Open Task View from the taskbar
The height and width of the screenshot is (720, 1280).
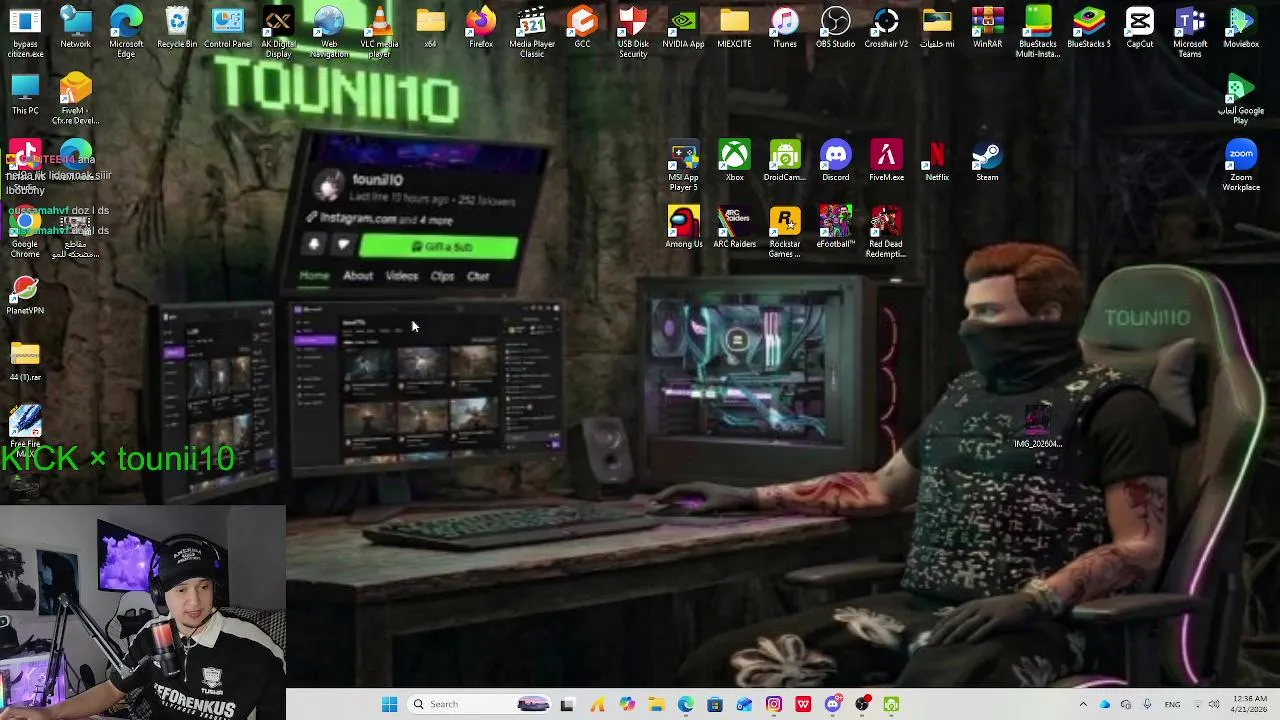(x=567, y=704)
